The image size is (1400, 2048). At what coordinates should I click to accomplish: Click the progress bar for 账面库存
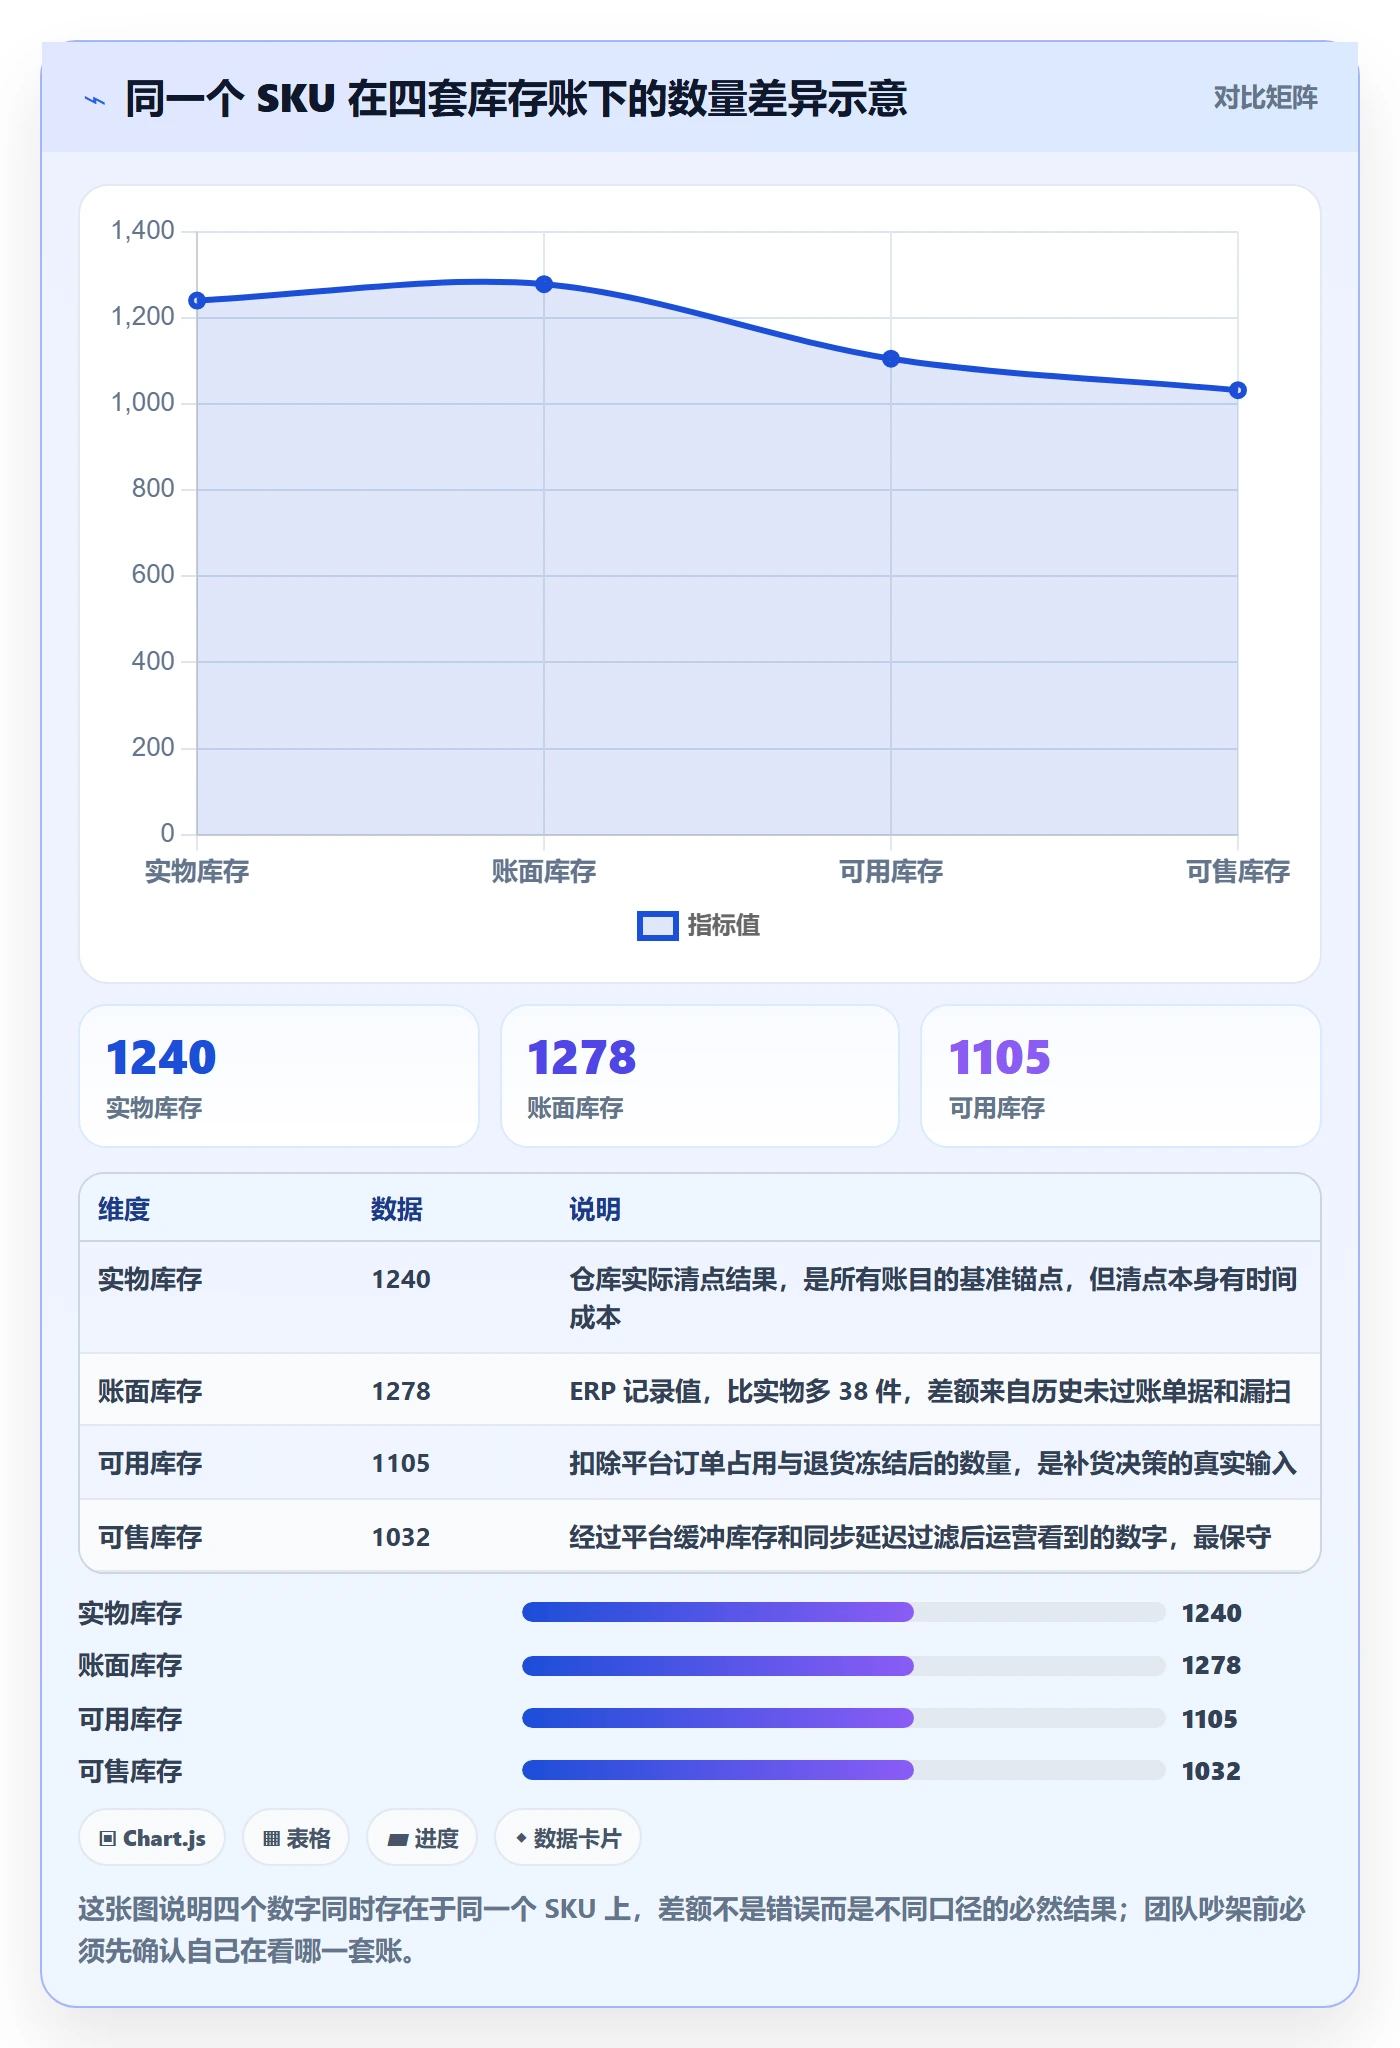[x=844, y=1665]
